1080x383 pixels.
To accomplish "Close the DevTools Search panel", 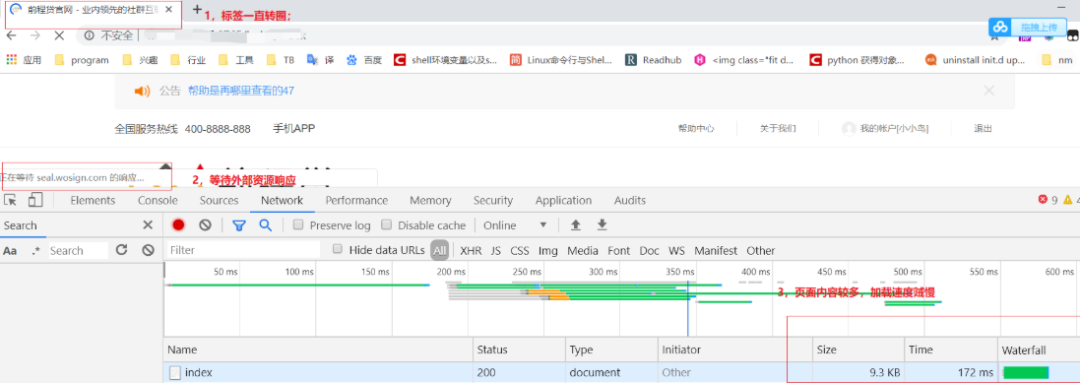I will [x=147, y=225].
